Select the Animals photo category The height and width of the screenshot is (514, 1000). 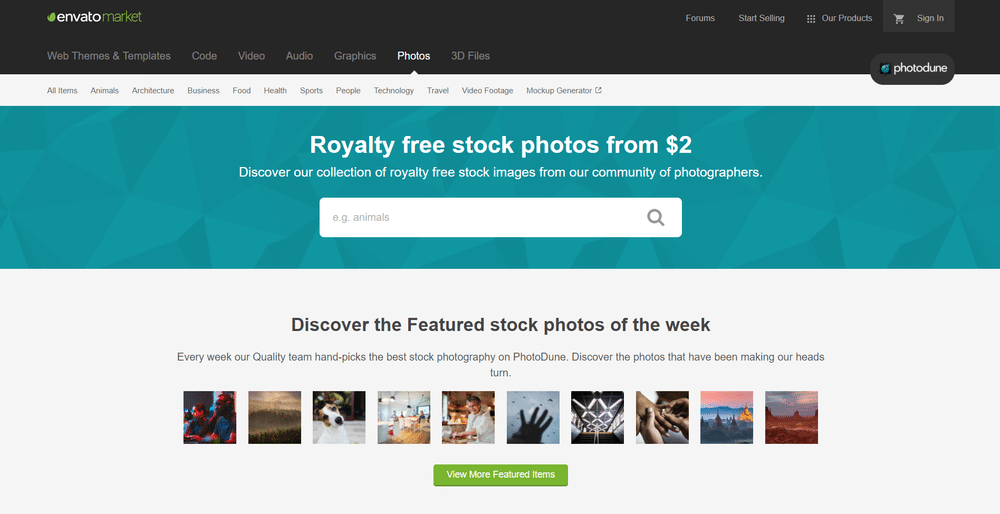pos(105,91)
